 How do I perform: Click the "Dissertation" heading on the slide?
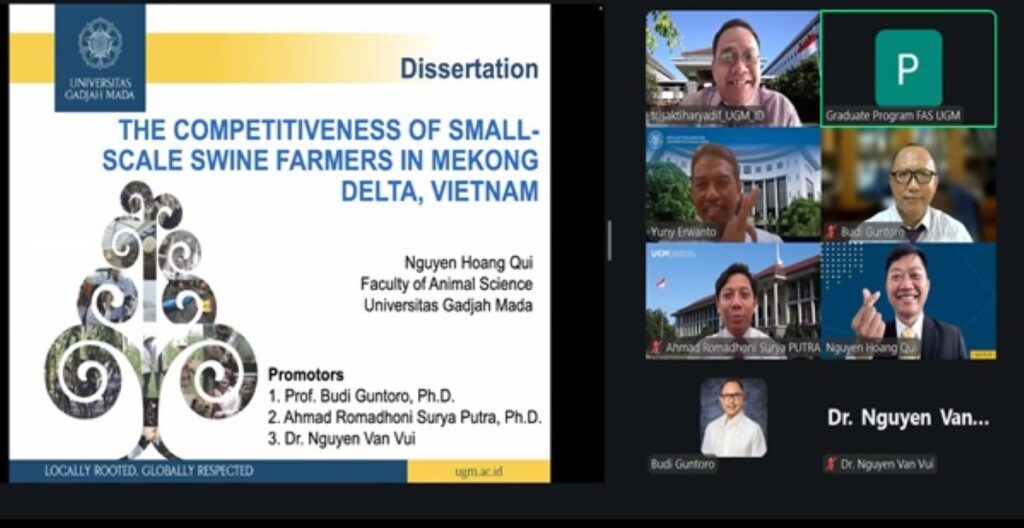point(469,69)
